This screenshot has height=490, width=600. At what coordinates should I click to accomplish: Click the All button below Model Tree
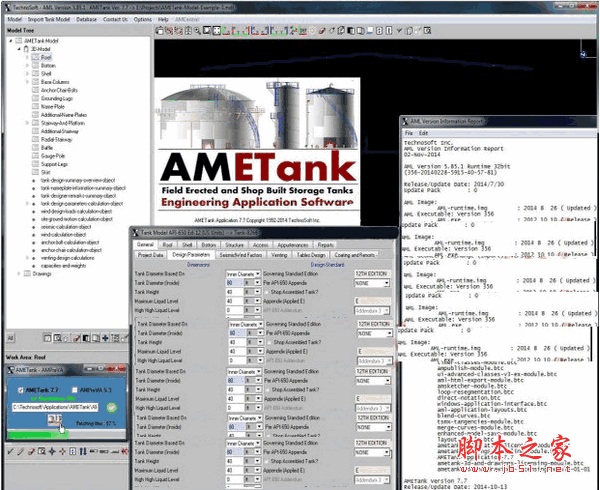pos(11,338)
